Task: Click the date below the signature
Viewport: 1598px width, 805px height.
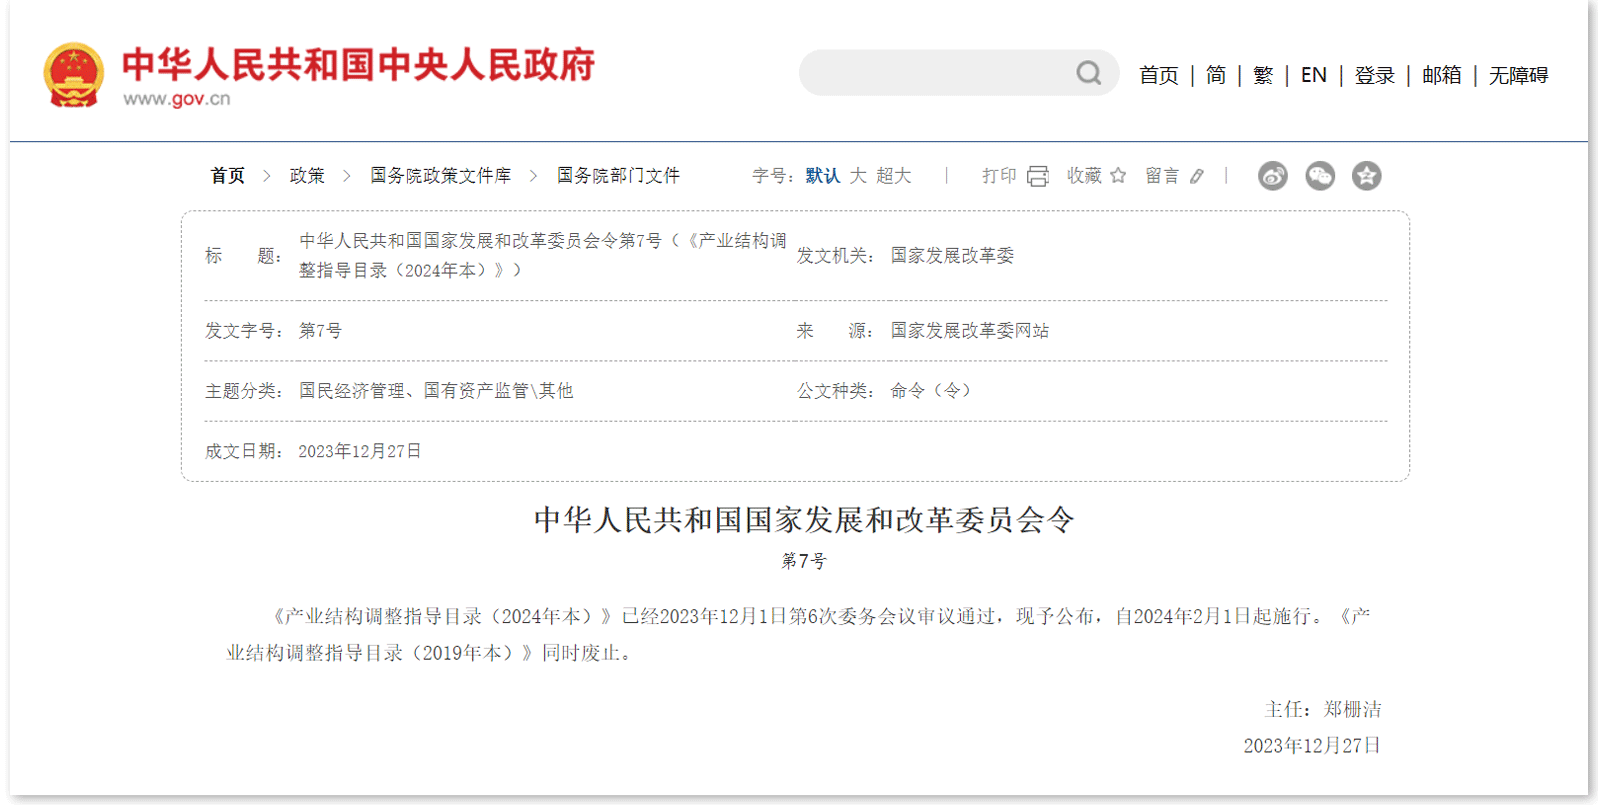Action: tap(1312, 745)
